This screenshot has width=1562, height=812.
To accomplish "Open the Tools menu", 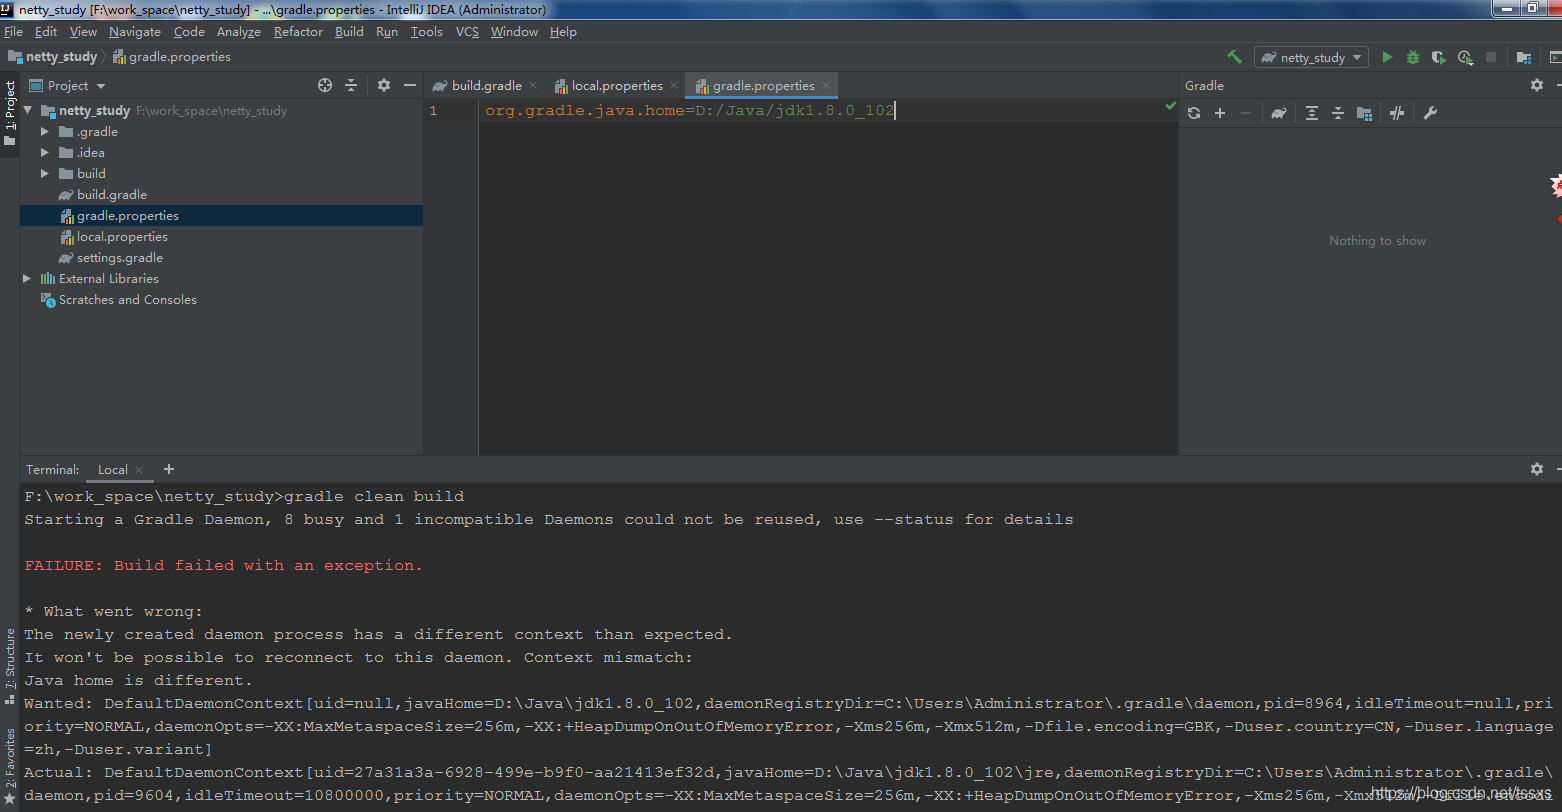I will pos(426,32).
